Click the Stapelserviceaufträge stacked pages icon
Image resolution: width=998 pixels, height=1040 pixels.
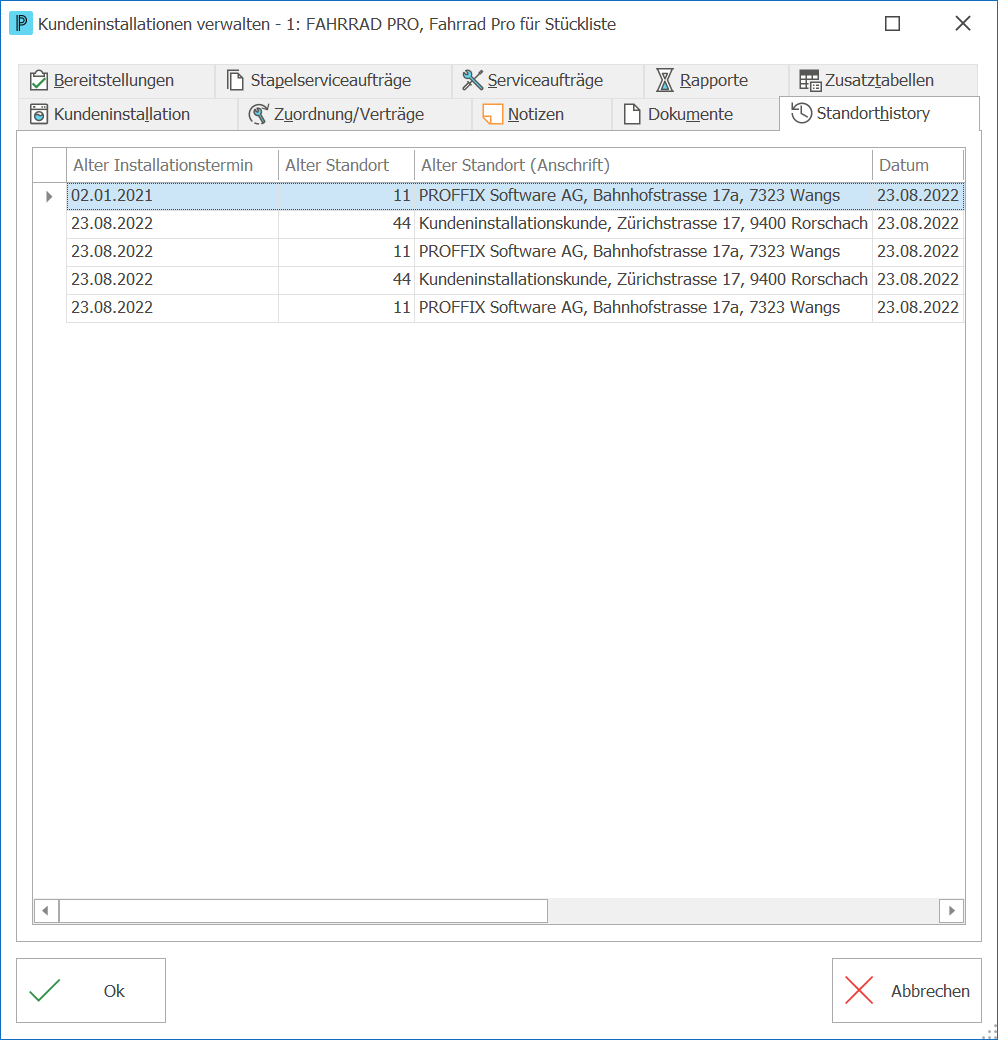pyautogui.click(x=235, y=80)
